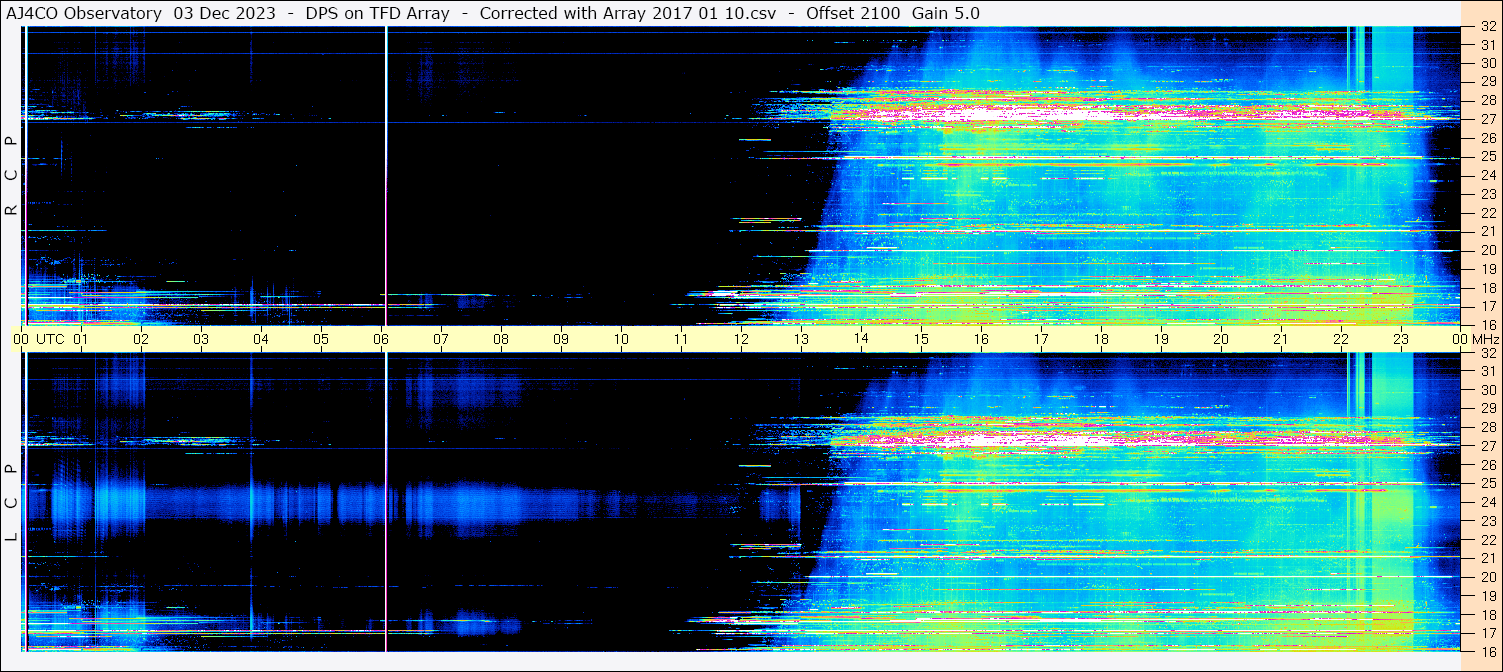Viewport: 1503px width, 672px height.
Task: Pick the '14' hour label on the UTC axis
Action: tap(861, 339)
